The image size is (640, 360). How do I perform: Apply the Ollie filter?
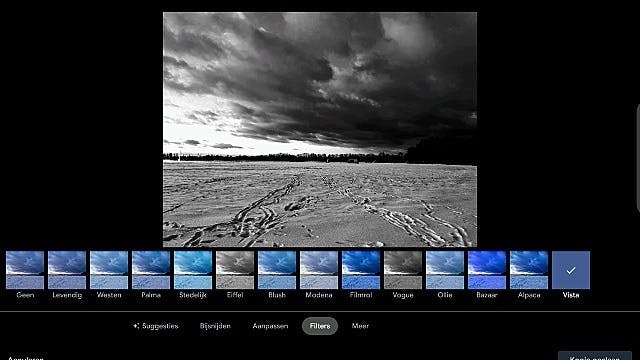[x=445, y=270]
